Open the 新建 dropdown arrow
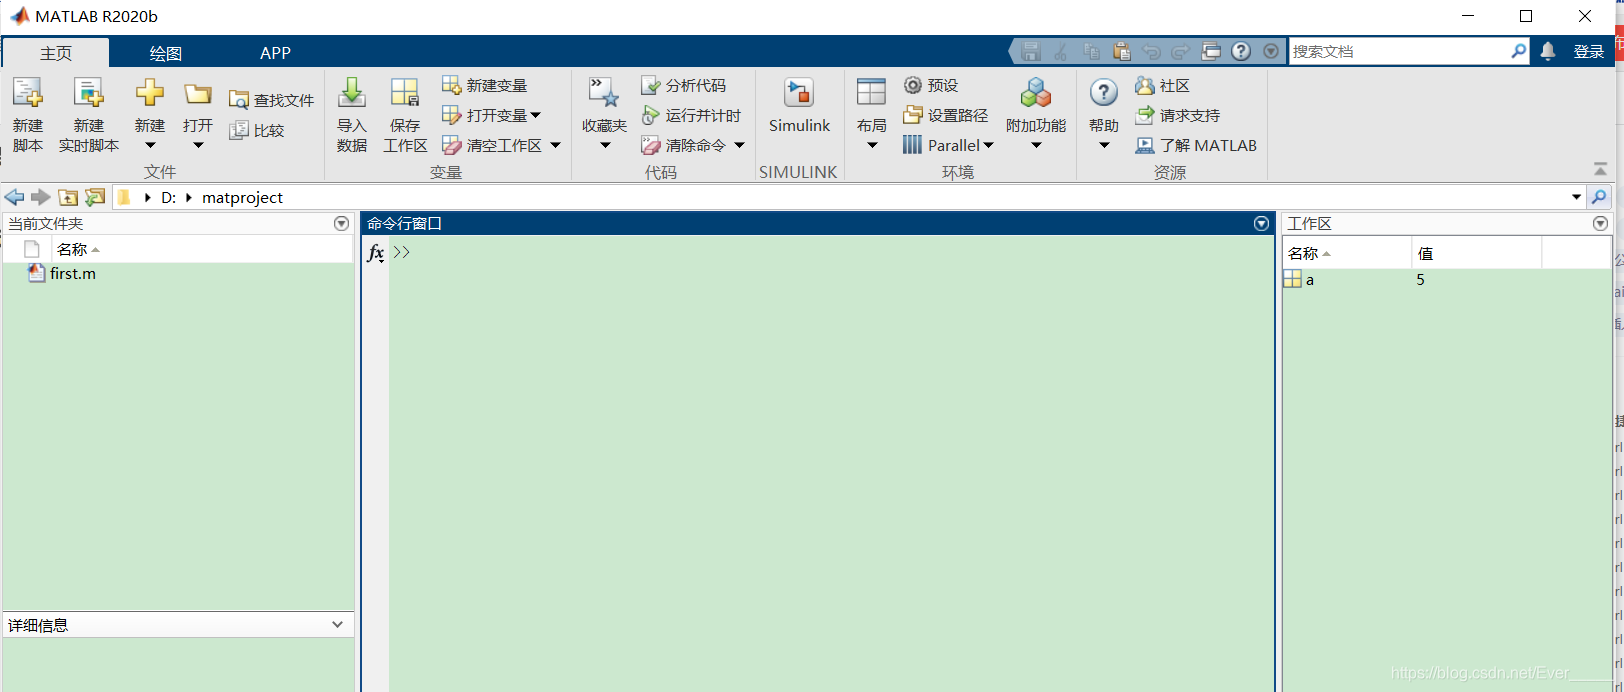1624x692 pixels. click(x=150, y=146)
